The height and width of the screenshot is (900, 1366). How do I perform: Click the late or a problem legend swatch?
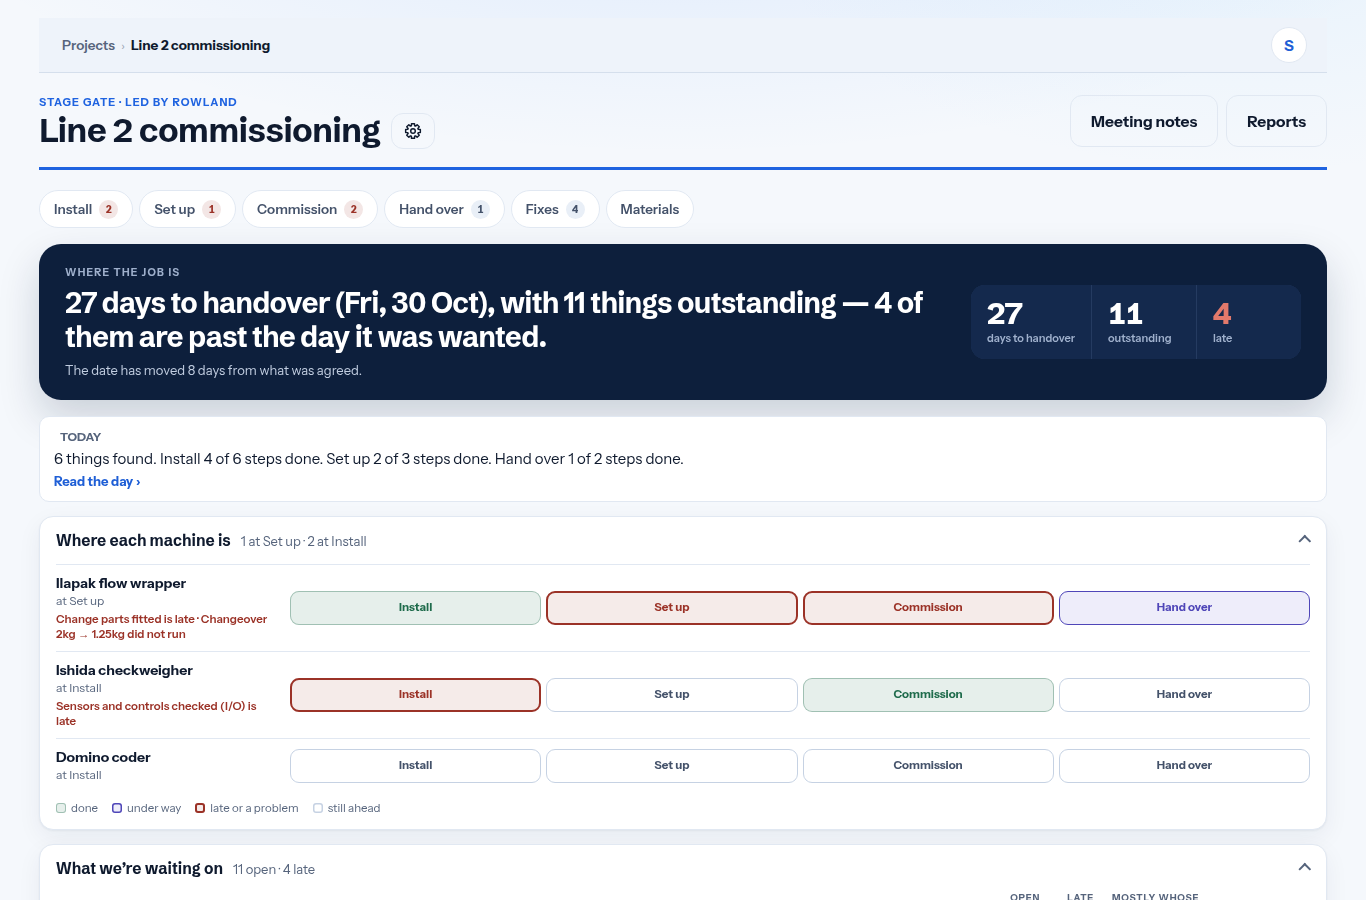tap(200, 808)
